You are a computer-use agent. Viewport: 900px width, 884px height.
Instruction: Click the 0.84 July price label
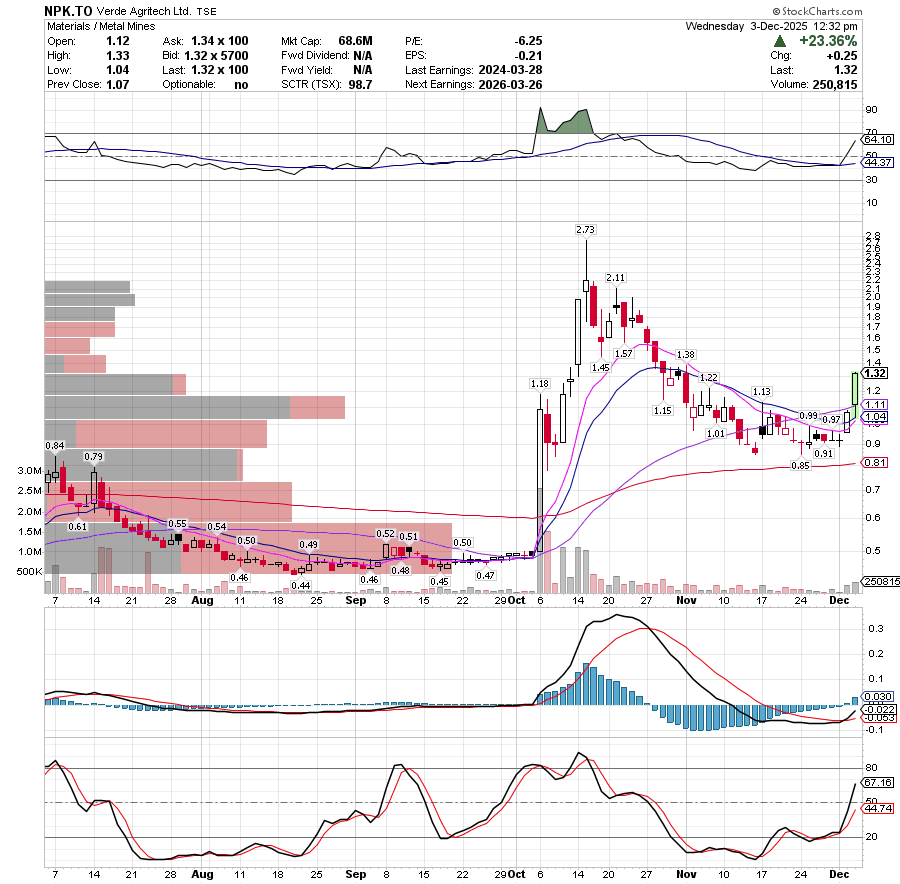pos(55,445)
